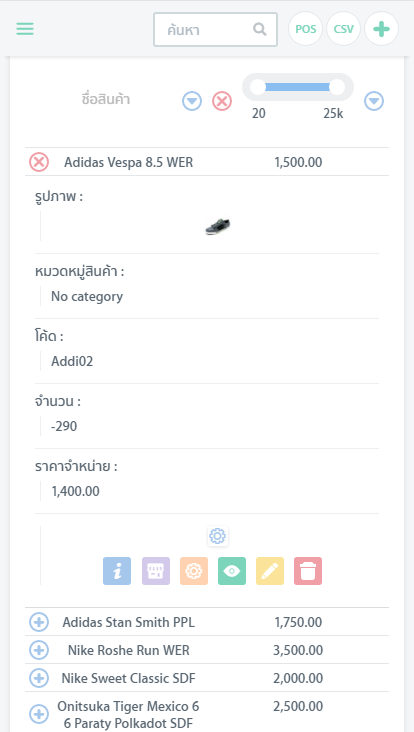Click the blue info icon button
414x732 pixels.
coord(117,571)
